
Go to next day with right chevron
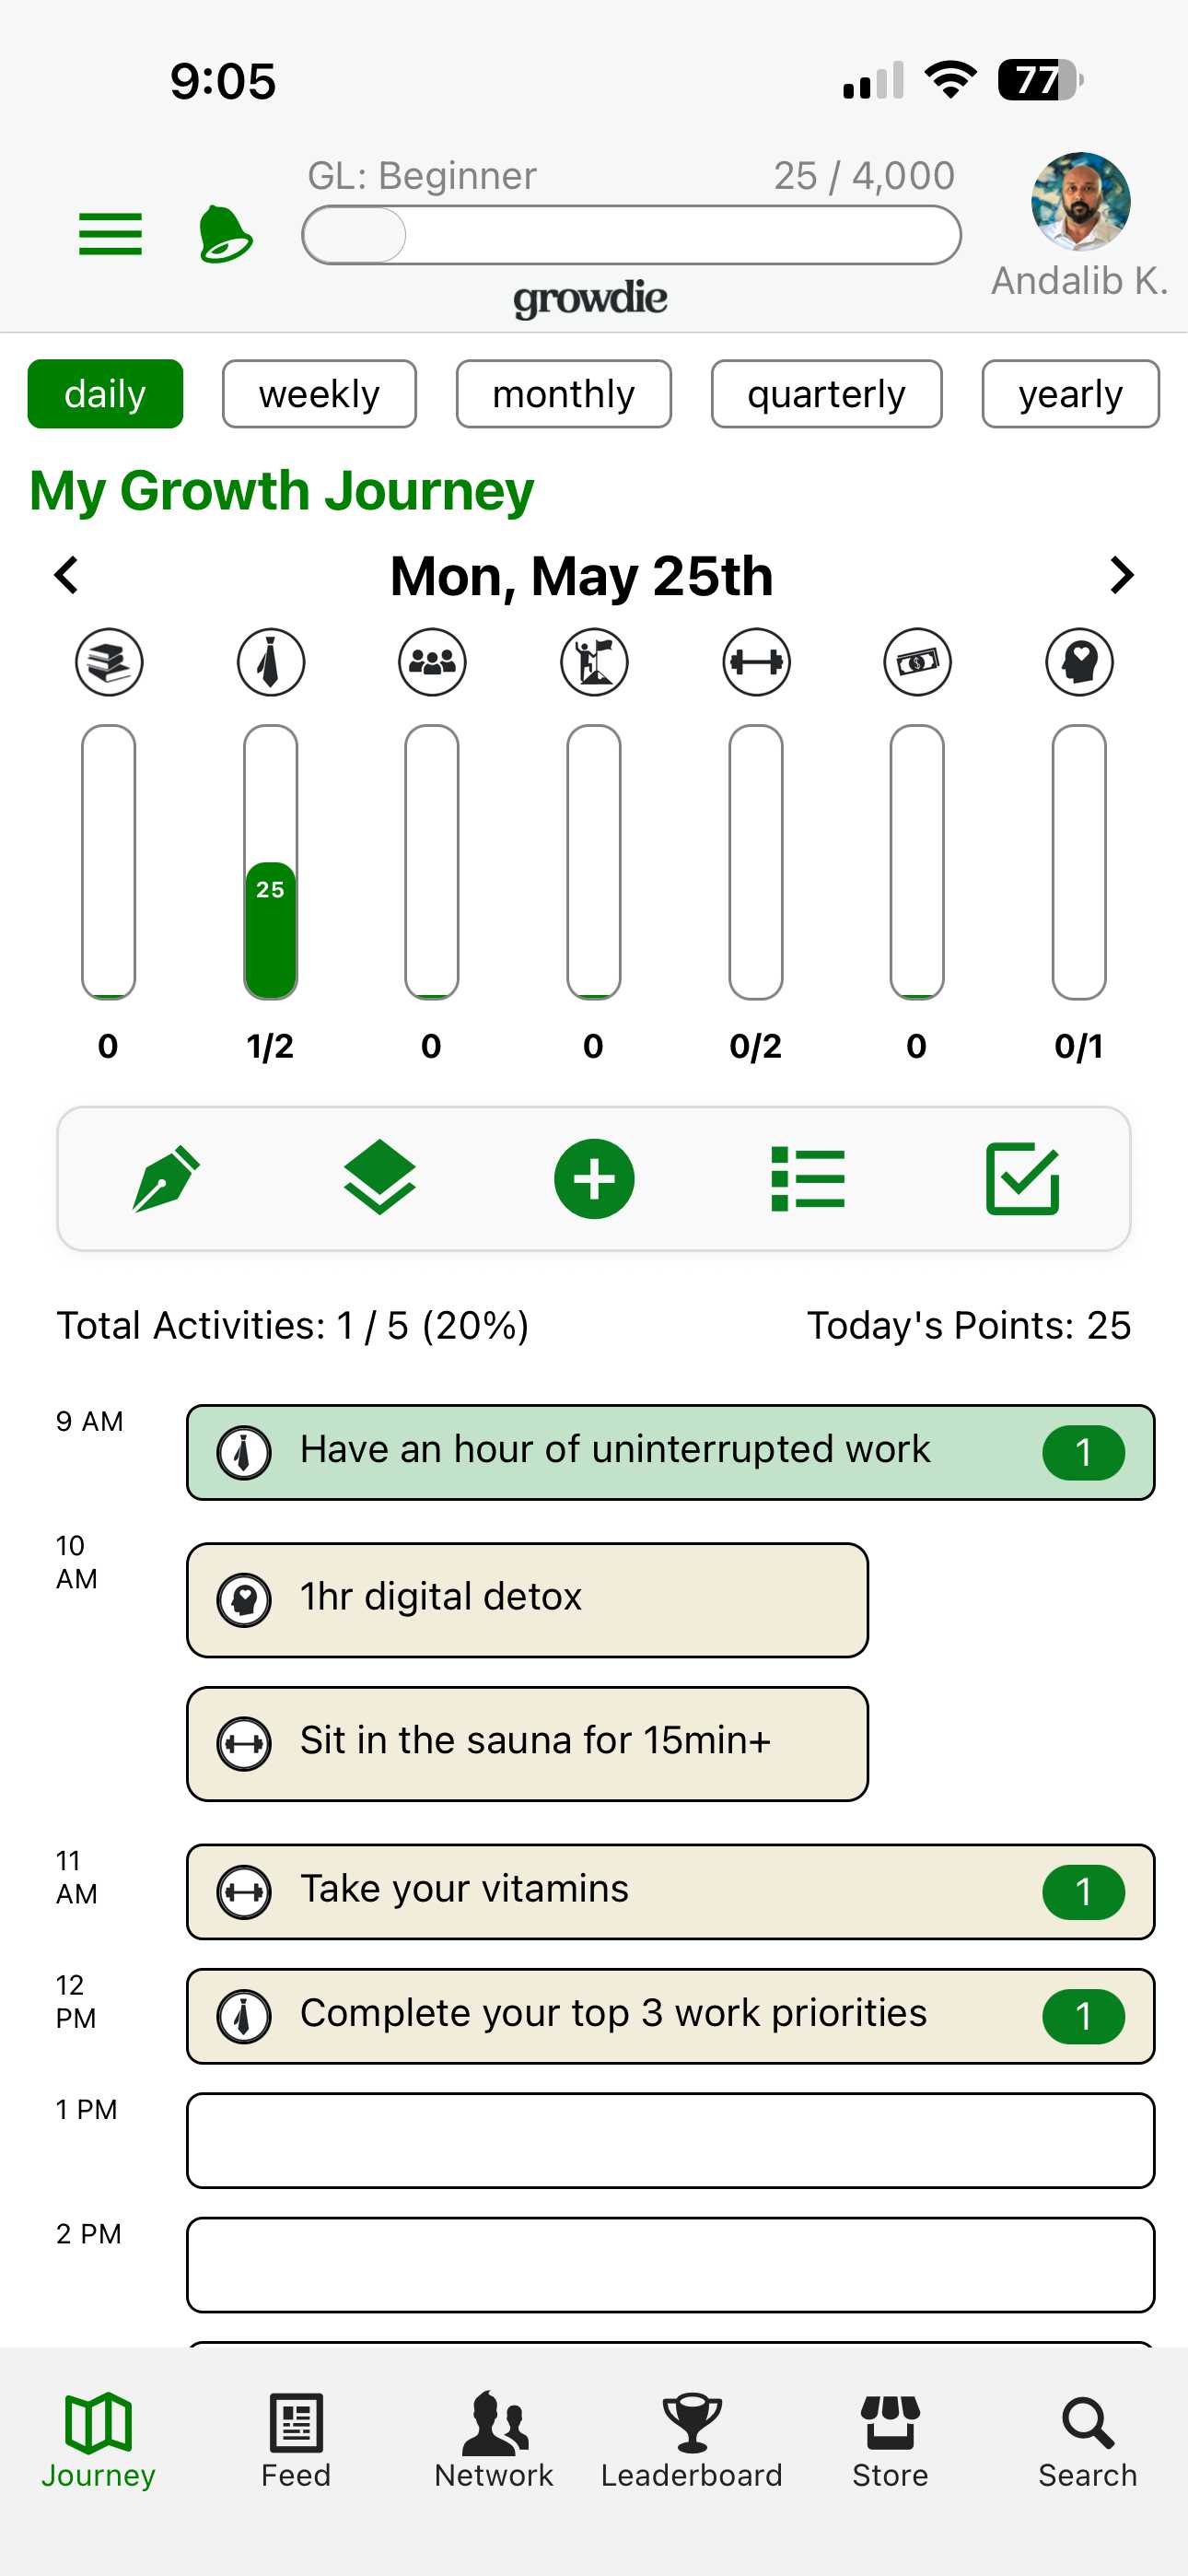[x=1121, y=575]
